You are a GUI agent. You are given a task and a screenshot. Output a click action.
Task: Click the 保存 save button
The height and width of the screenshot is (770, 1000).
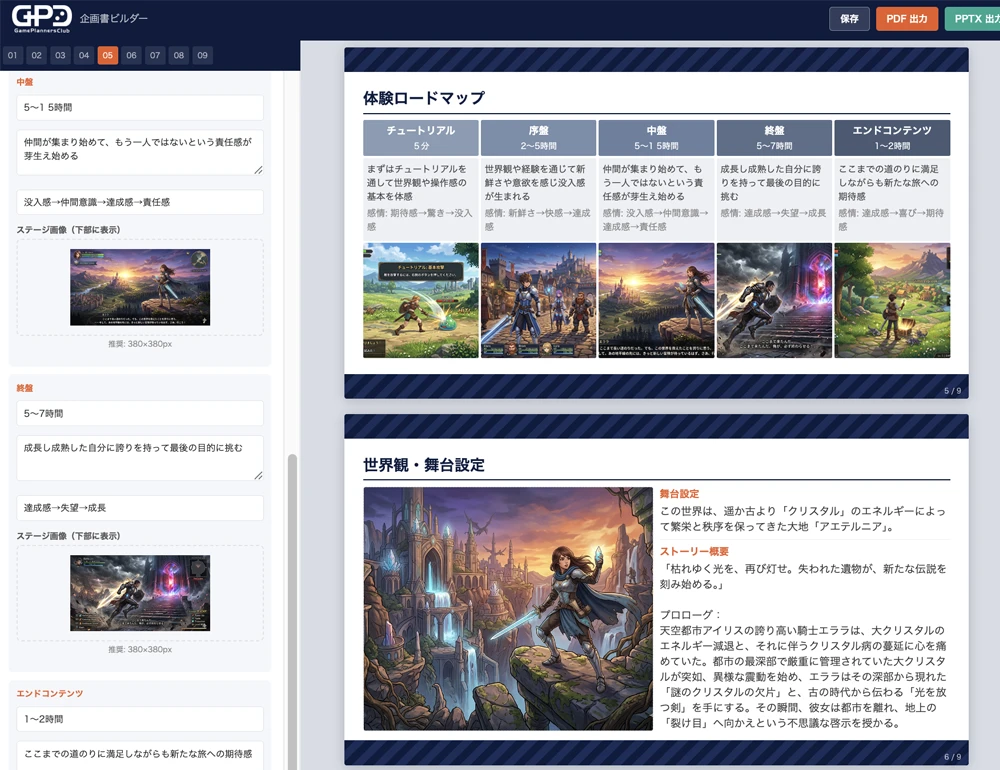point(848,18)
